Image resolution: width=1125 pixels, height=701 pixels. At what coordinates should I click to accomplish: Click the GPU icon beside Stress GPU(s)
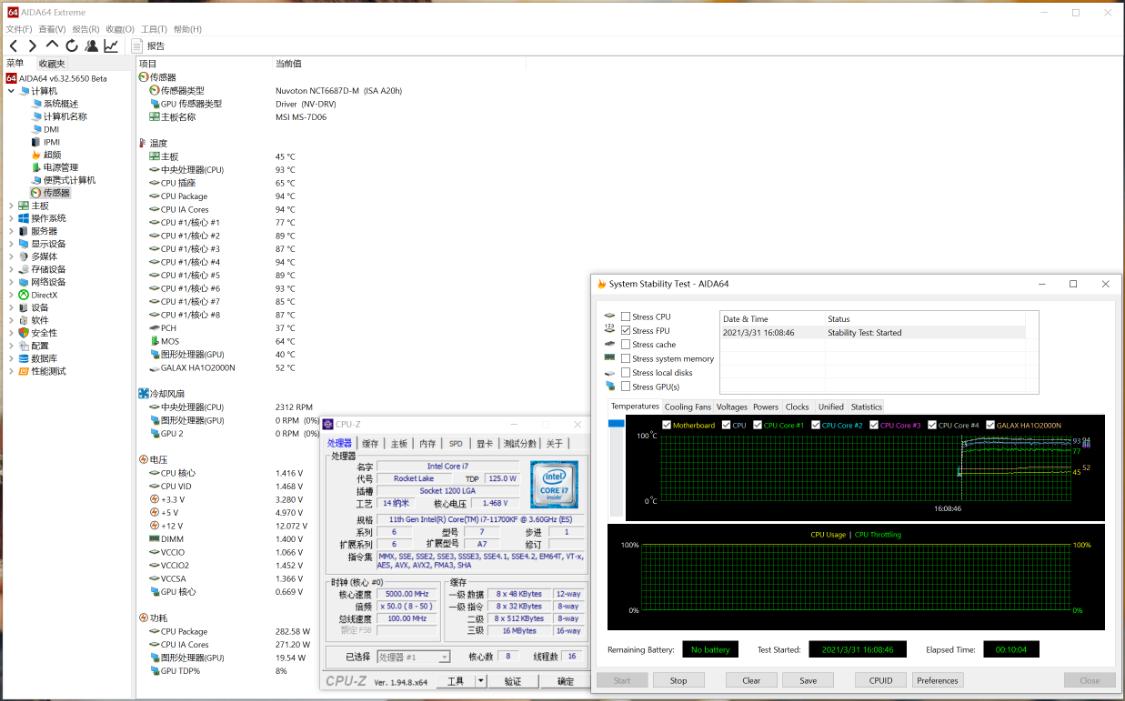coord(611,385)
